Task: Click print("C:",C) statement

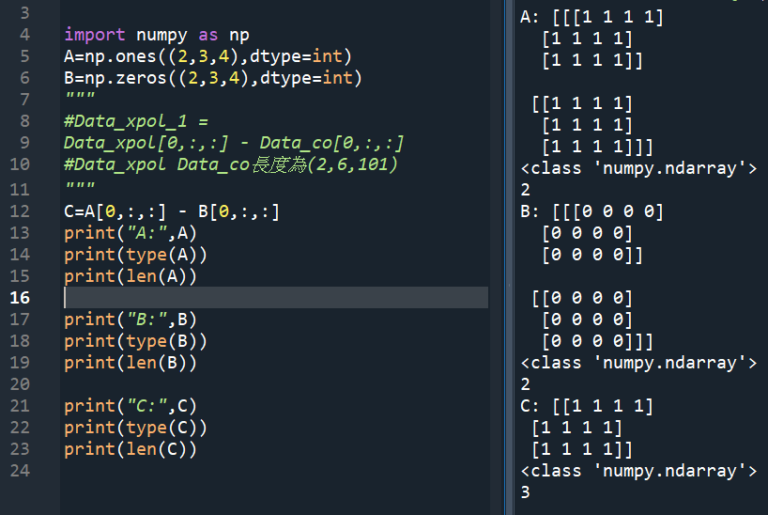Action: coord(130,406)
